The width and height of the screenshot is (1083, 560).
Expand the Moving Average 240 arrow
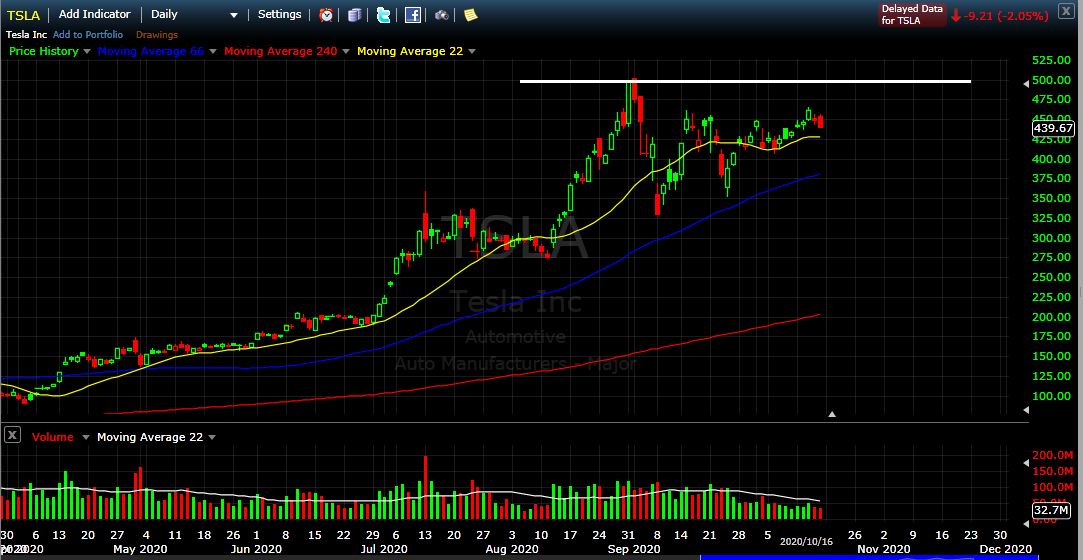(x=346, y=51)
